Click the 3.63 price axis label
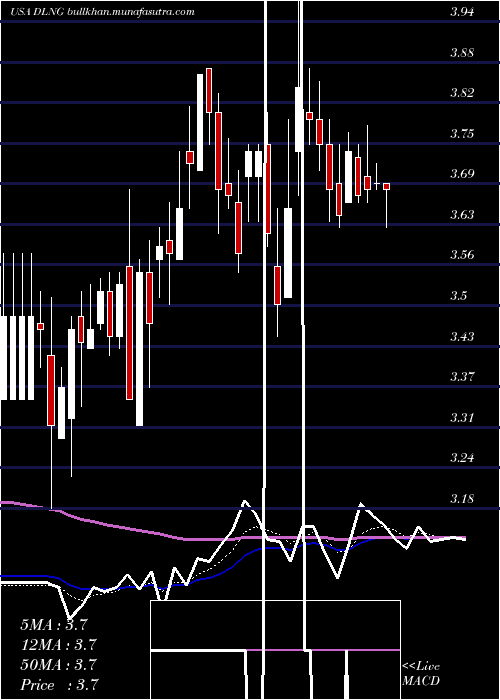This screenshot has height=700, width=500. 462,215
